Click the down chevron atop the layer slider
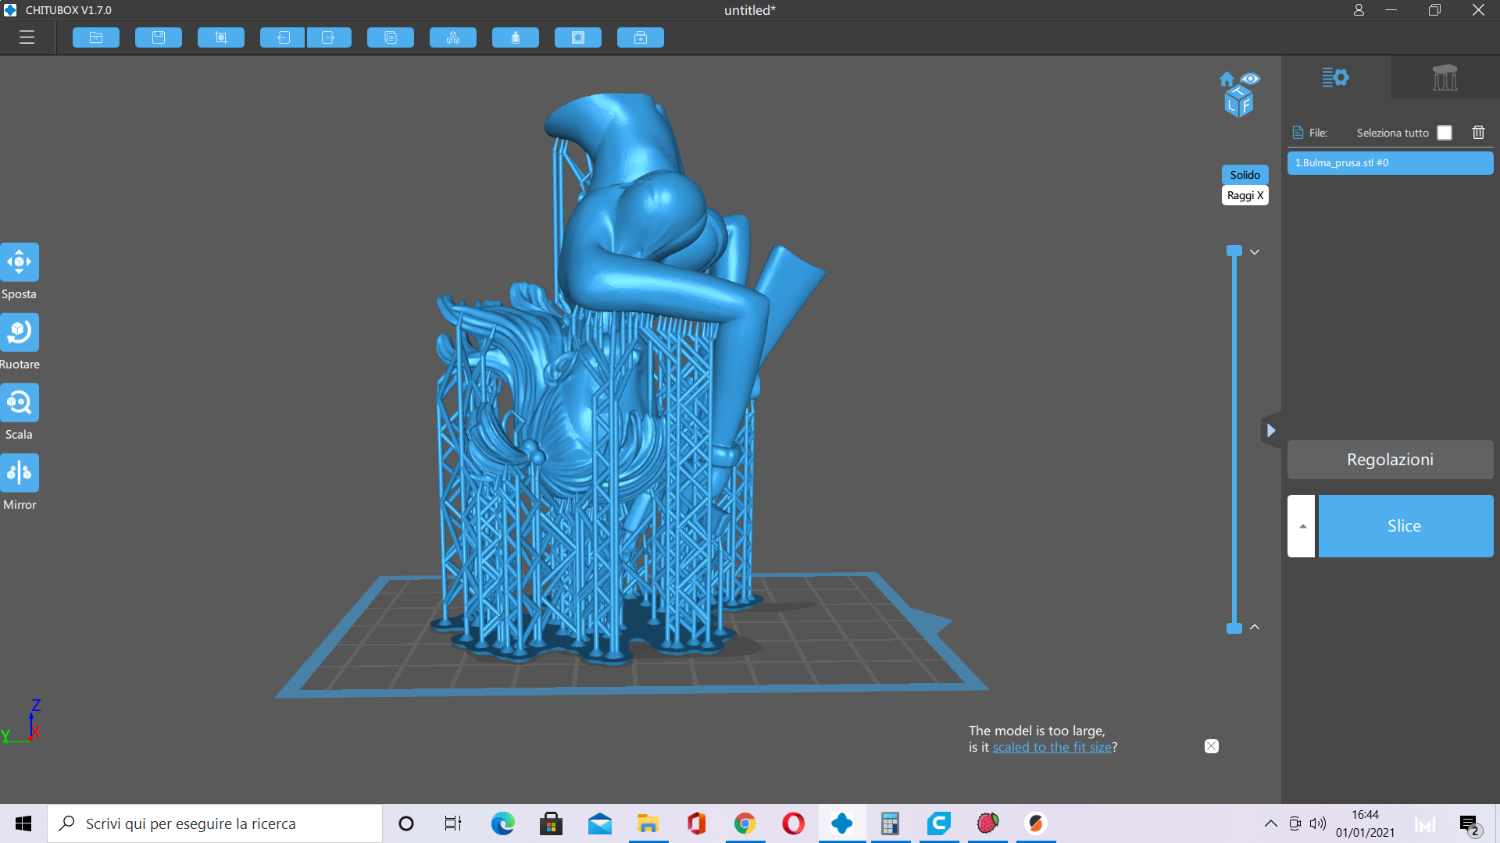The image size is (1500, 843). coord(1254,252)
